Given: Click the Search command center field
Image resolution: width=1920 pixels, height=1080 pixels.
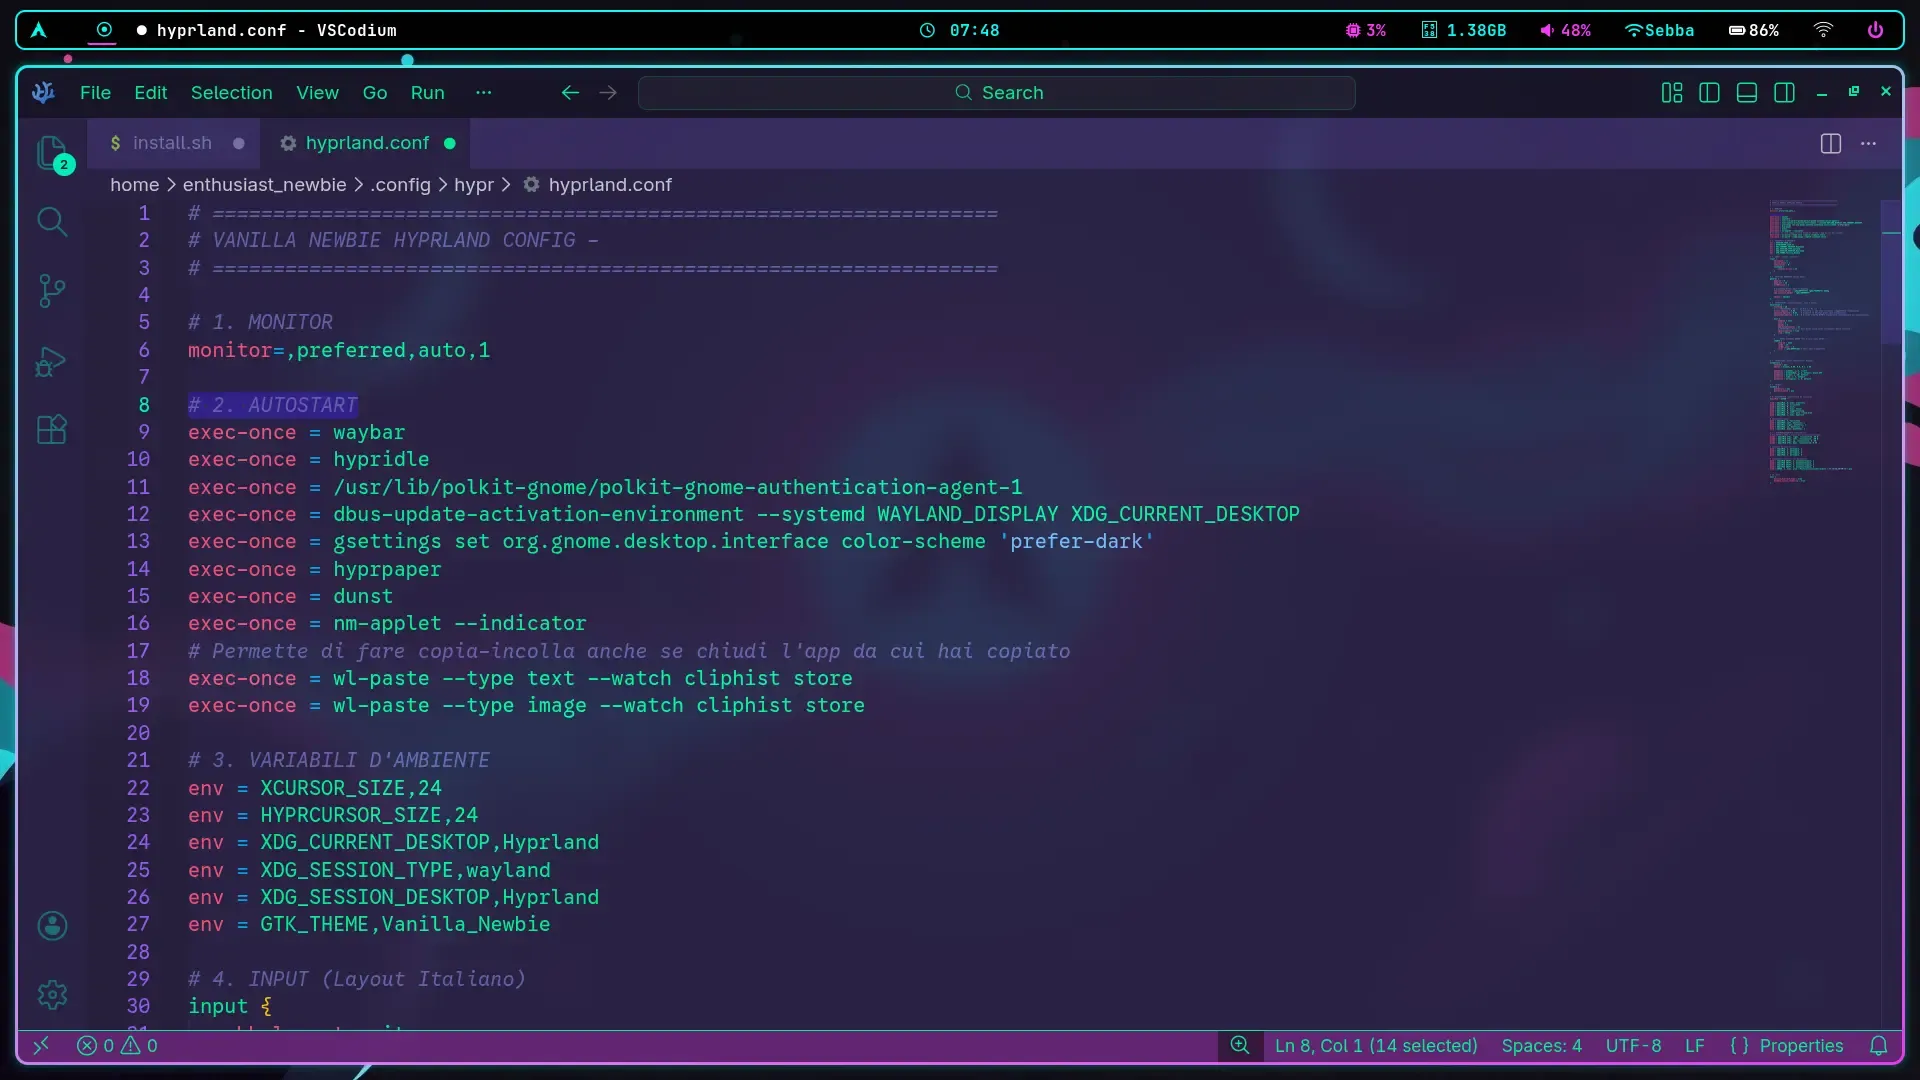Looking at the screenshot, I should click(997, 93).
